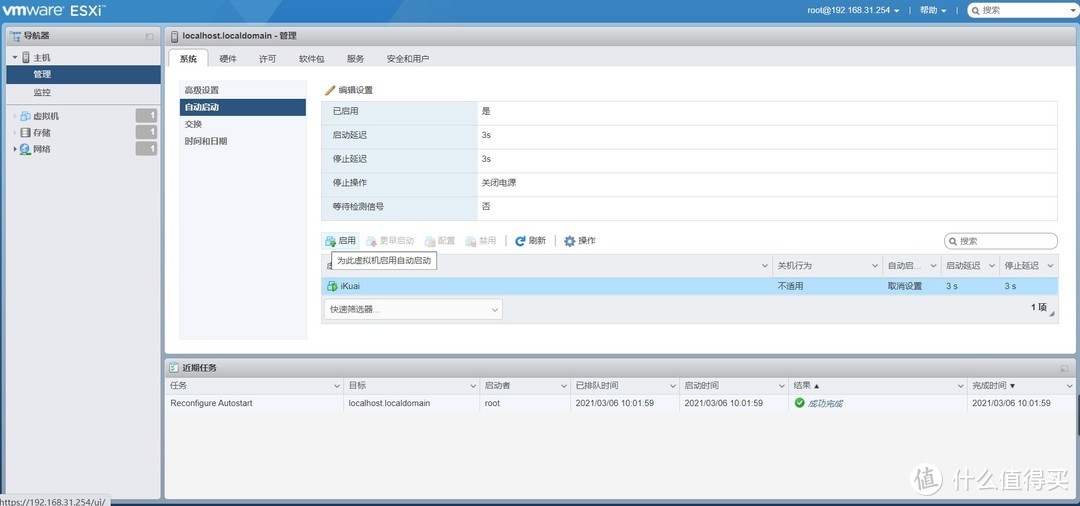Screen dimensions: 1080x506
Task: Click the Start Earlier toolbar icon
Action: tap(371, 241)
